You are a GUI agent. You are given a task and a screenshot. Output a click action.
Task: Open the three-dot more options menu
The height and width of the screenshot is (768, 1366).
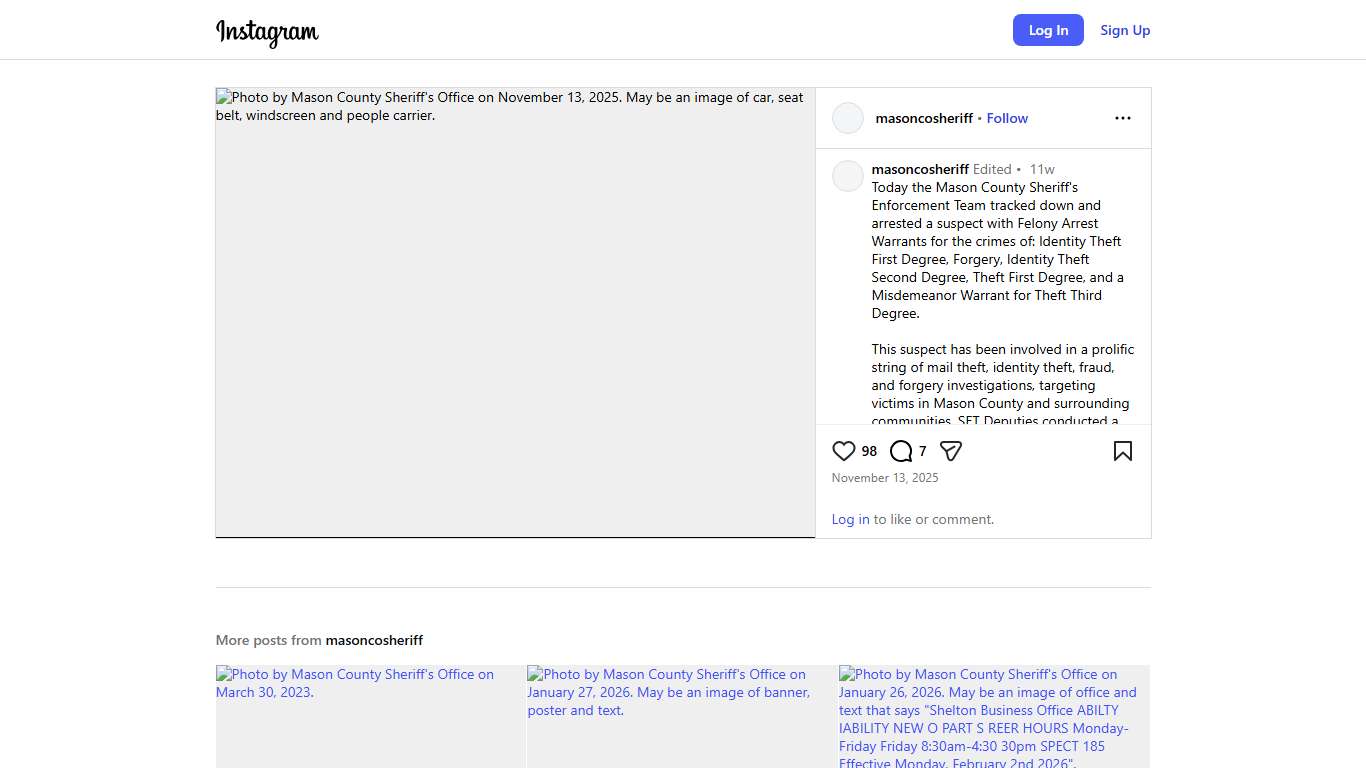point(1123,118)
